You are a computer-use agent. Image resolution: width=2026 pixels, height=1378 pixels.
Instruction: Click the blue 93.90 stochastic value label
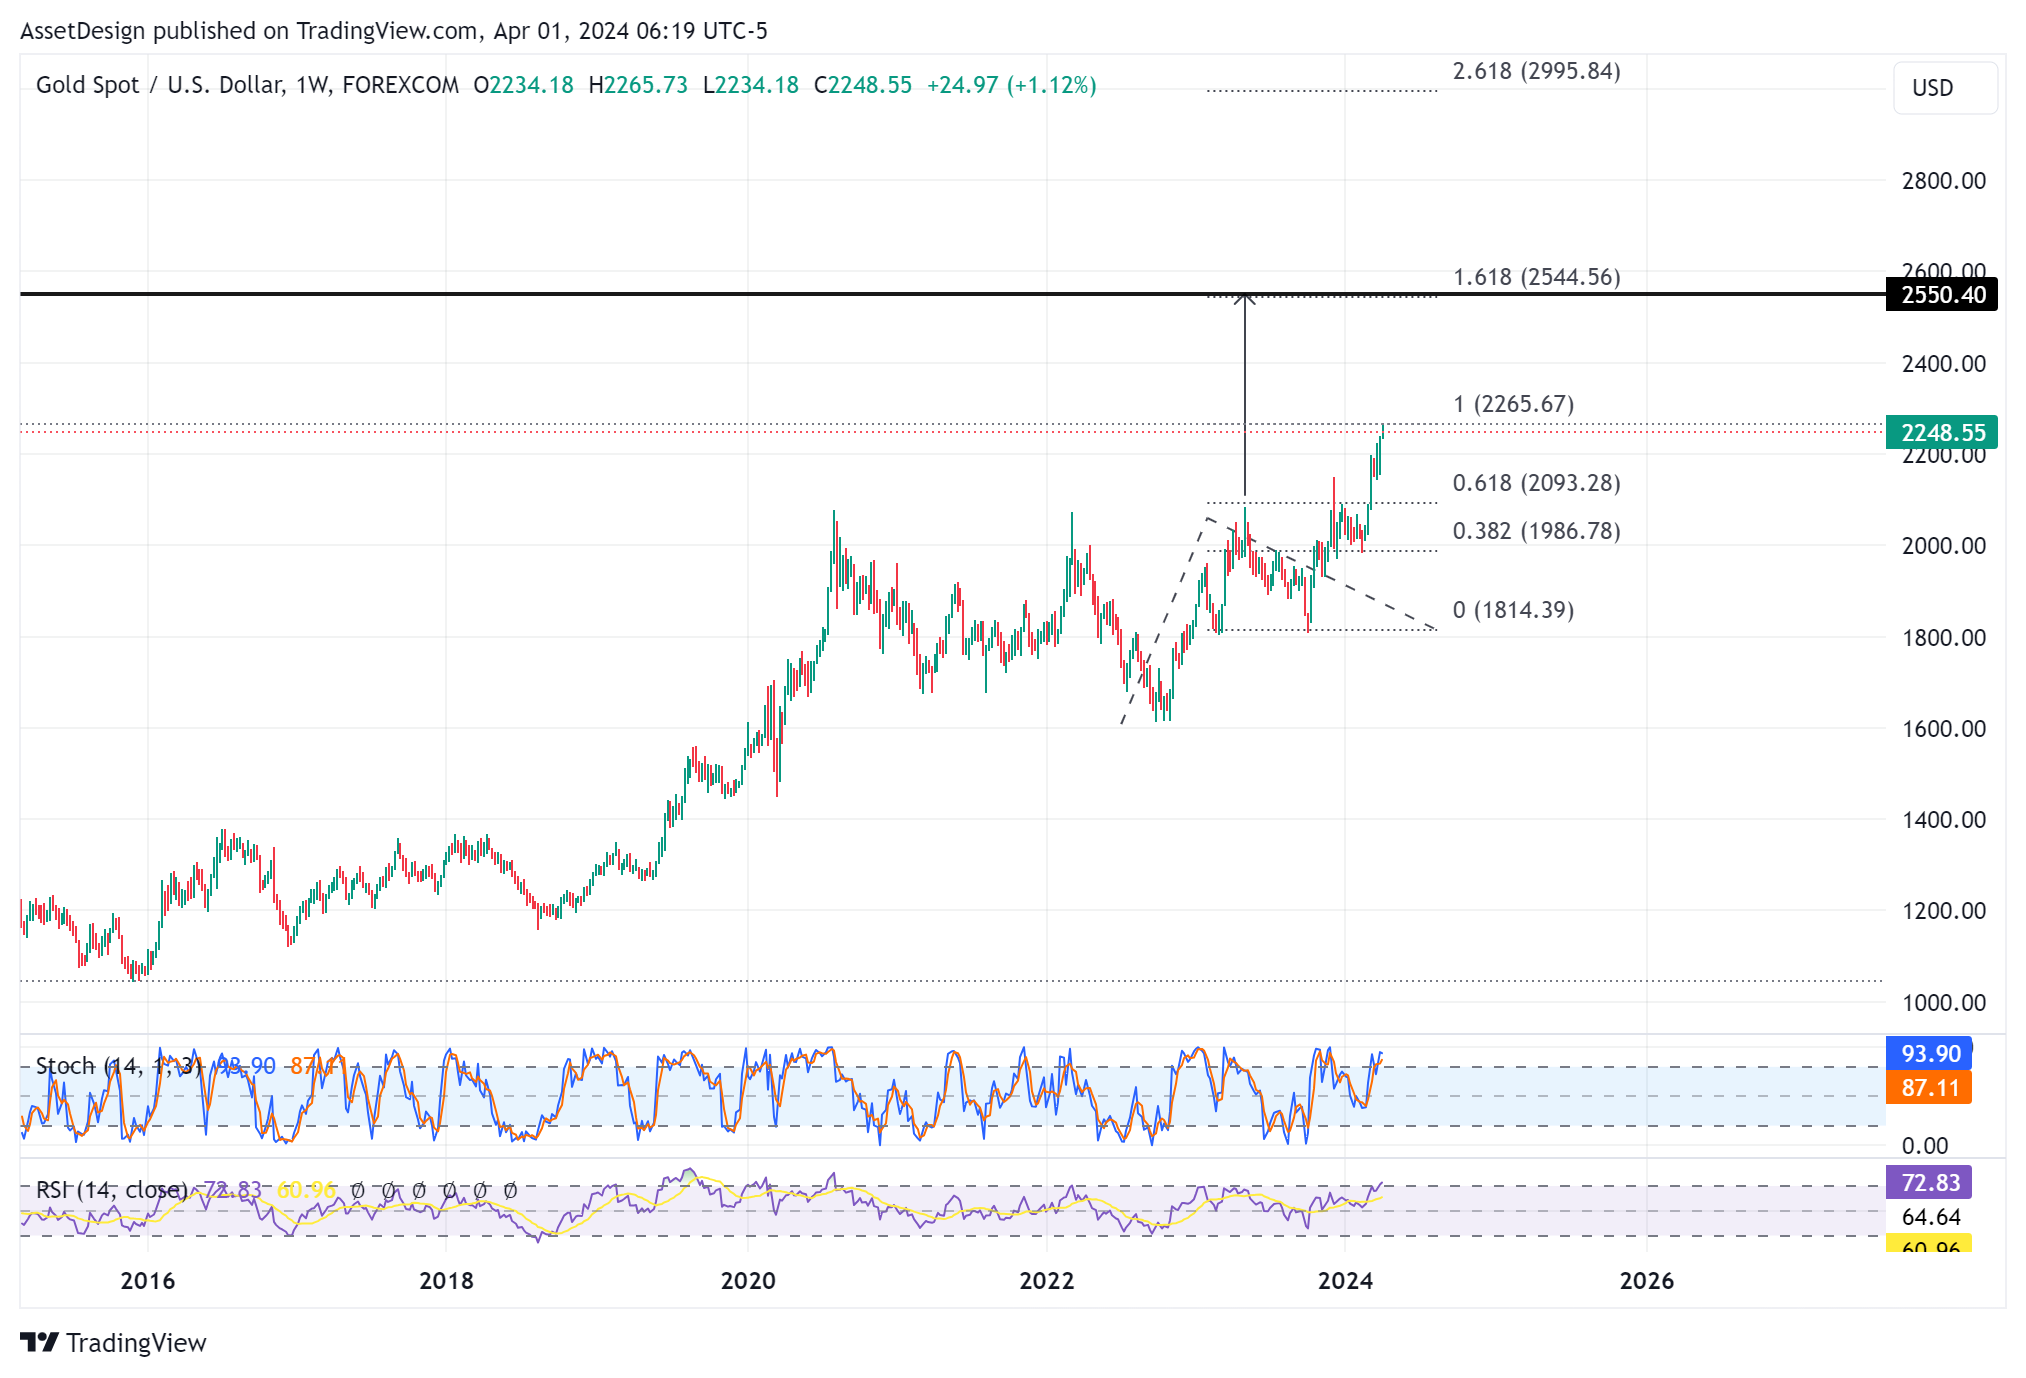pos(1929,1054)
